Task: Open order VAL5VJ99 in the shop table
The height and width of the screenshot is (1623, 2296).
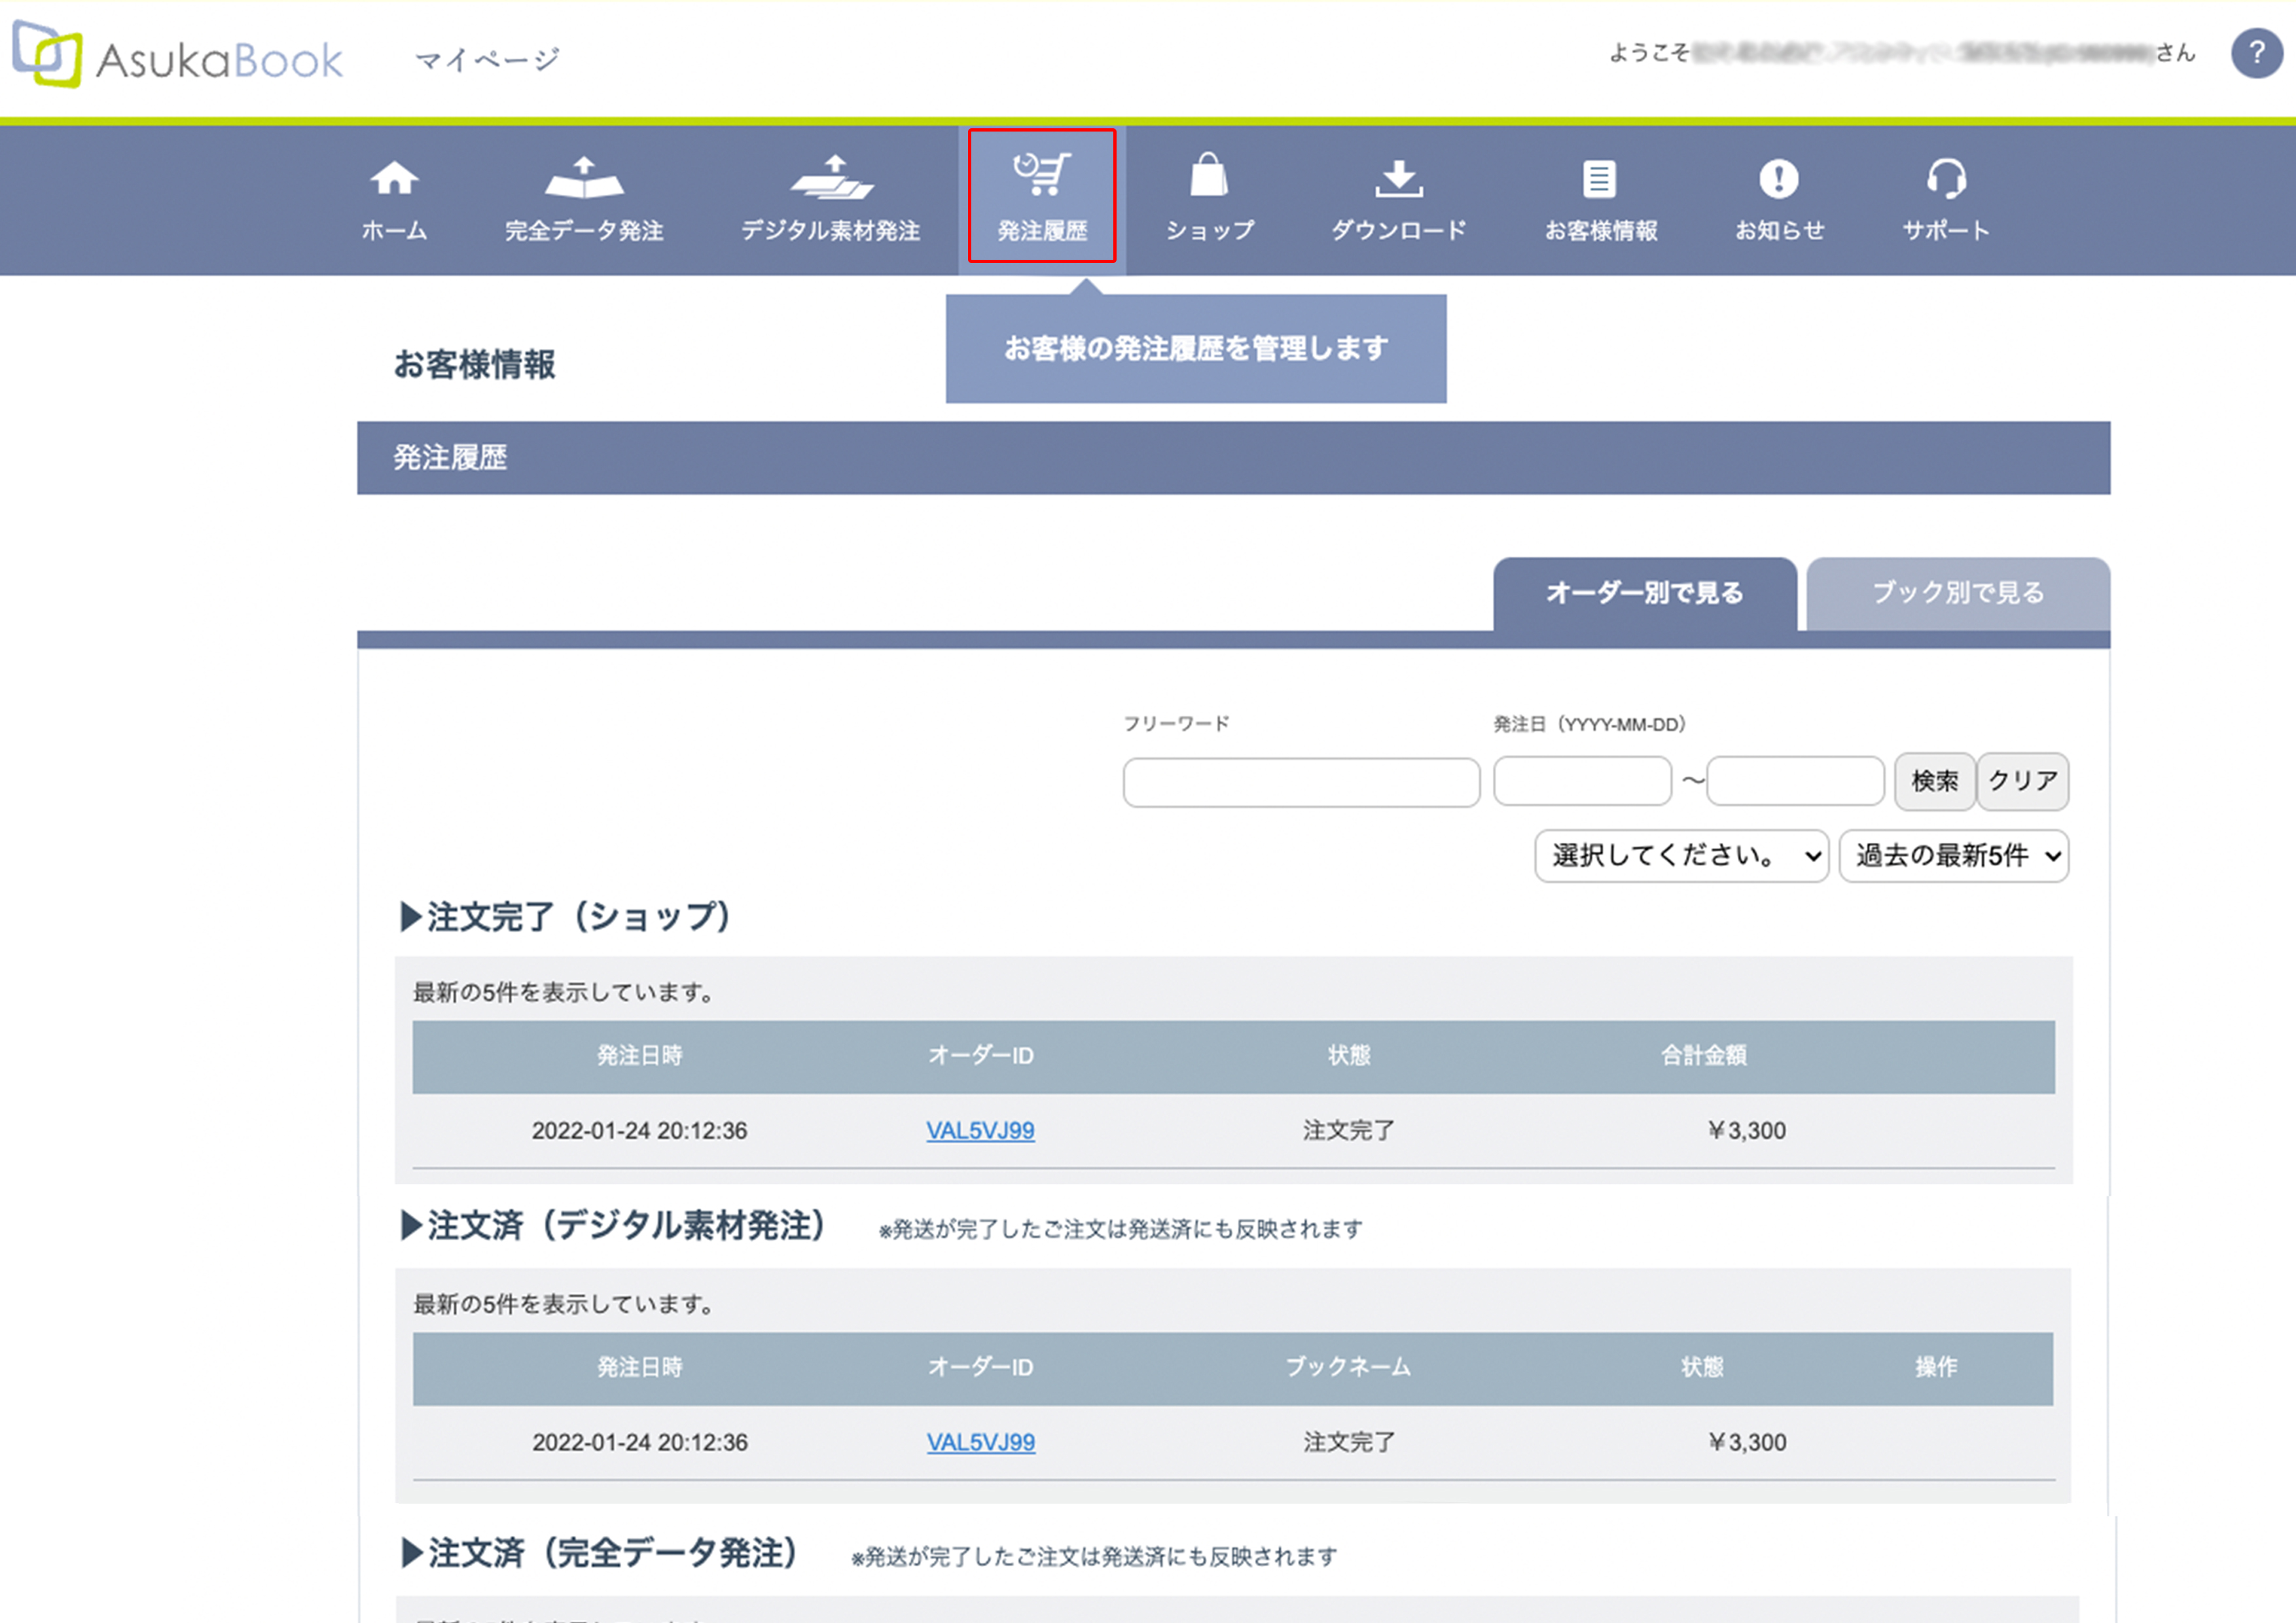Action: pyautogui.click(x=980, y=1130)
